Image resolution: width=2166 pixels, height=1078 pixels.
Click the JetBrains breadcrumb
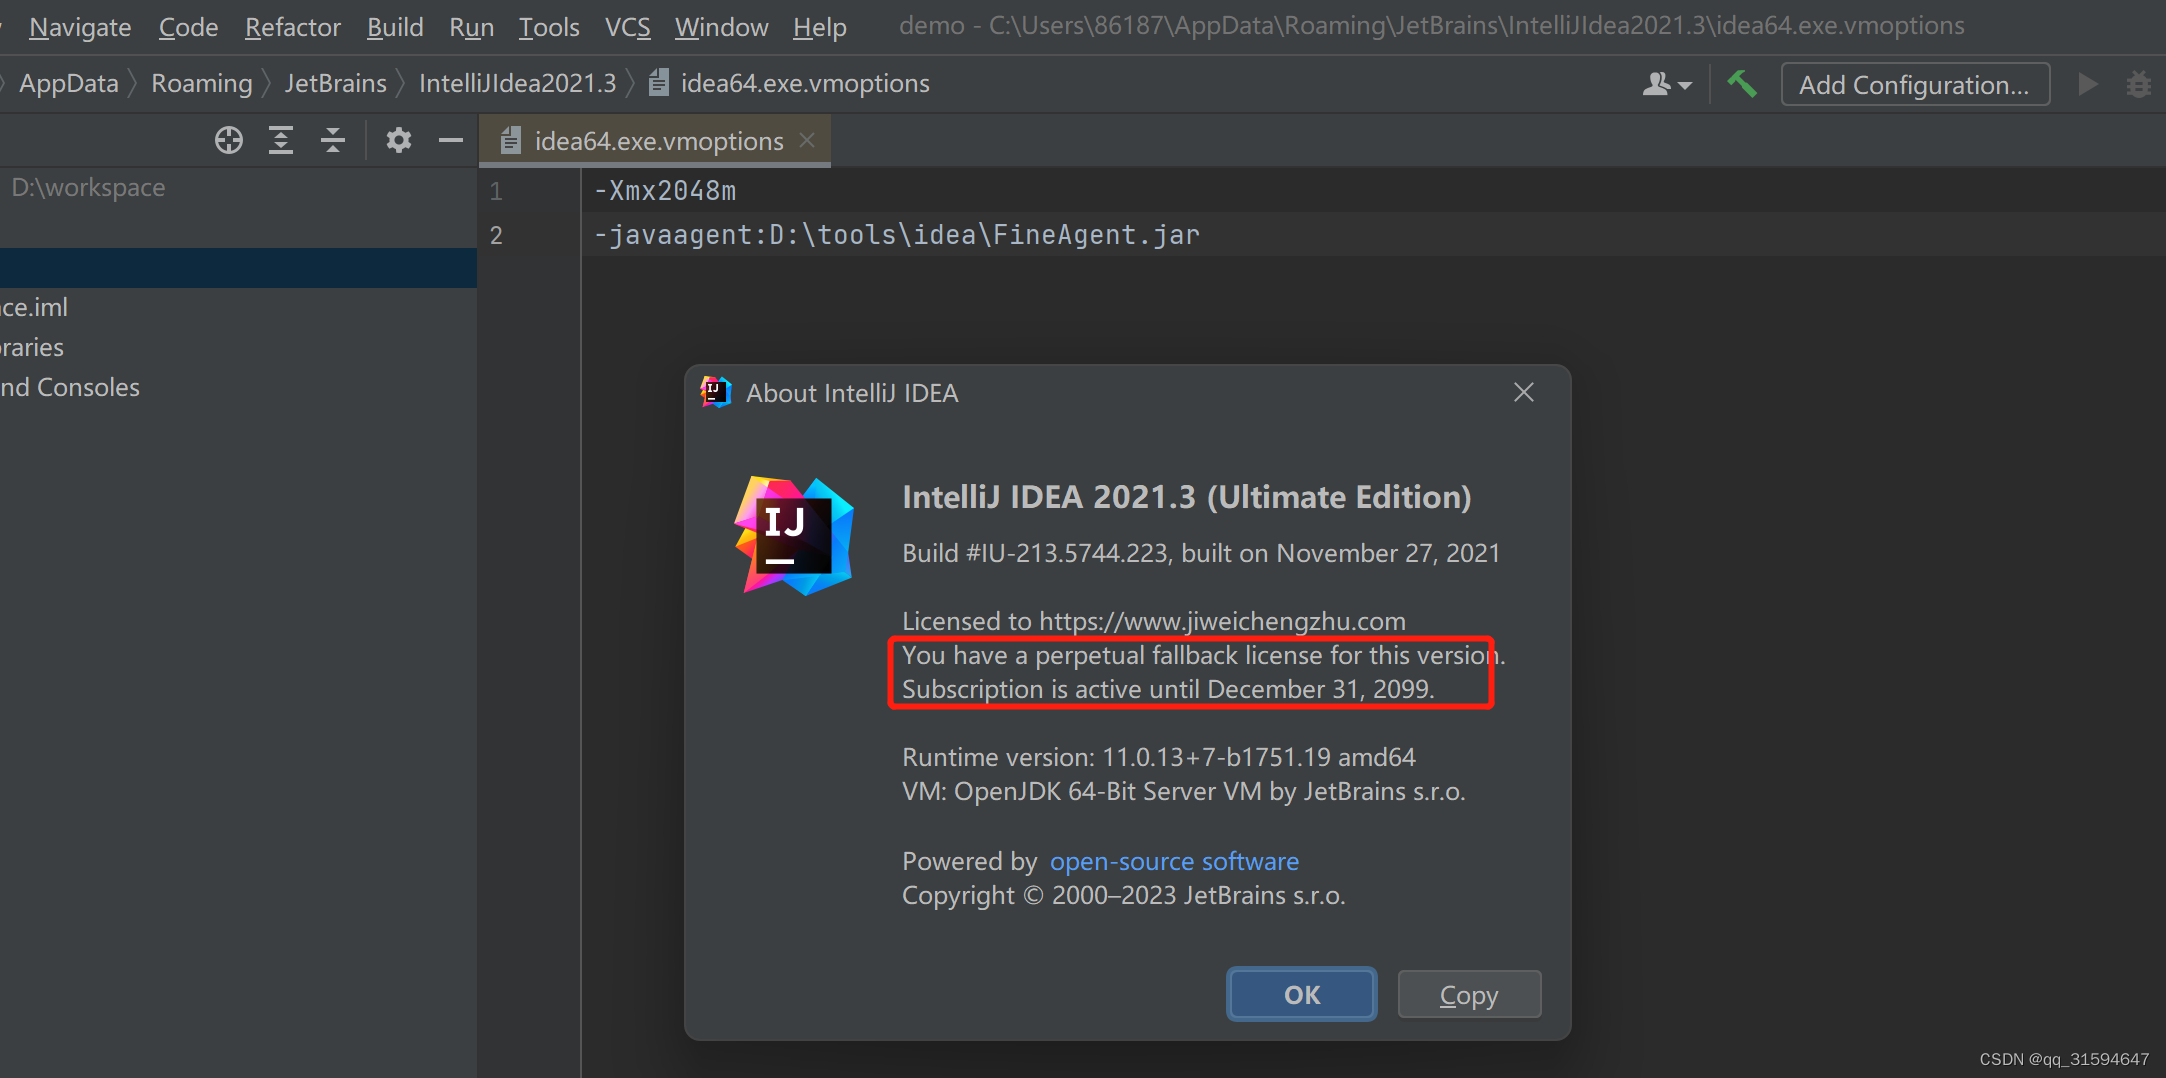335,83
